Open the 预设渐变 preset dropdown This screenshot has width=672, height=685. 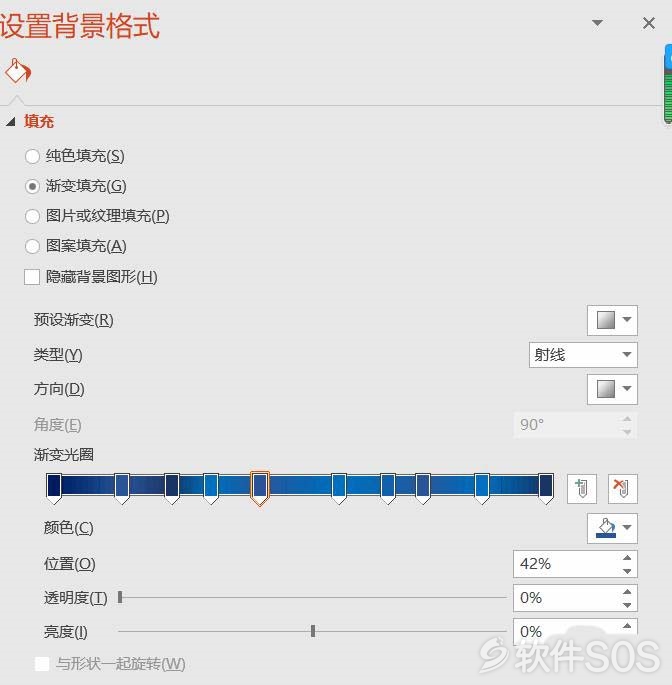[x=612, y=320]
